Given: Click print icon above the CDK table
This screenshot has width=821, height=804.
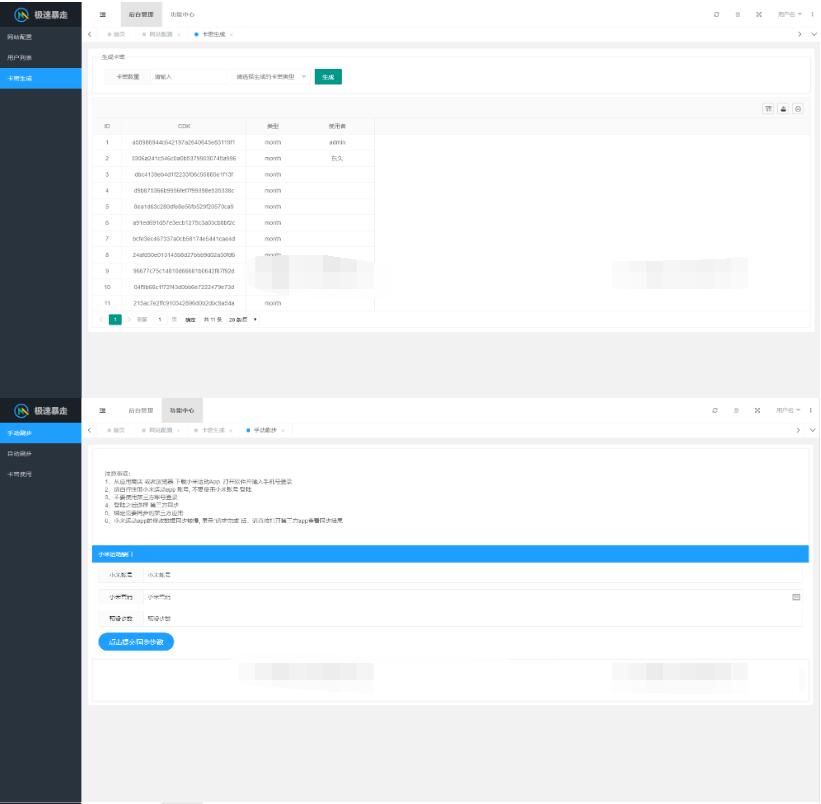Looking at the screenshot, I should click(783, 108).
